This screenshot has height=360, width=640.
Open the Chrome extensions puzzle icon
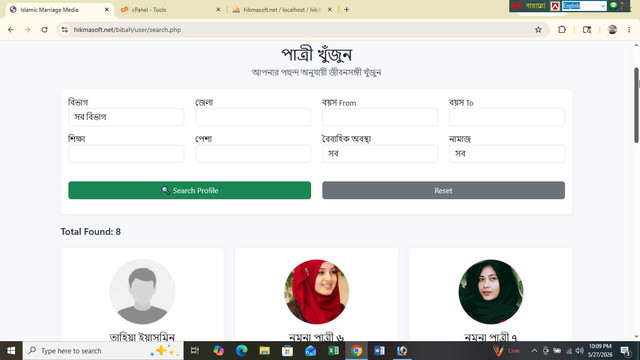point(562,30)
